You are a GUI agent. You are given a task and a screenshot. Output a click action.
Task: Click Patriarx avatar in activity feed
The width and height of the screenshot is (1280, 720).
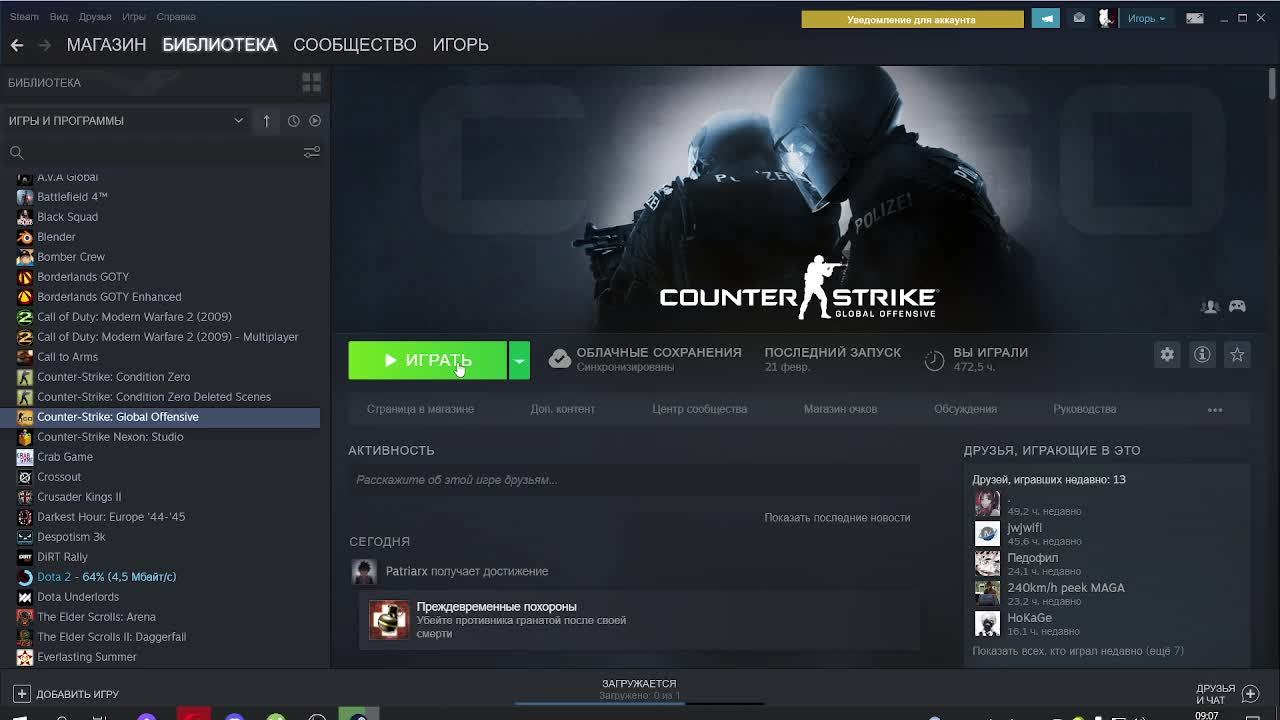(364, 571)
